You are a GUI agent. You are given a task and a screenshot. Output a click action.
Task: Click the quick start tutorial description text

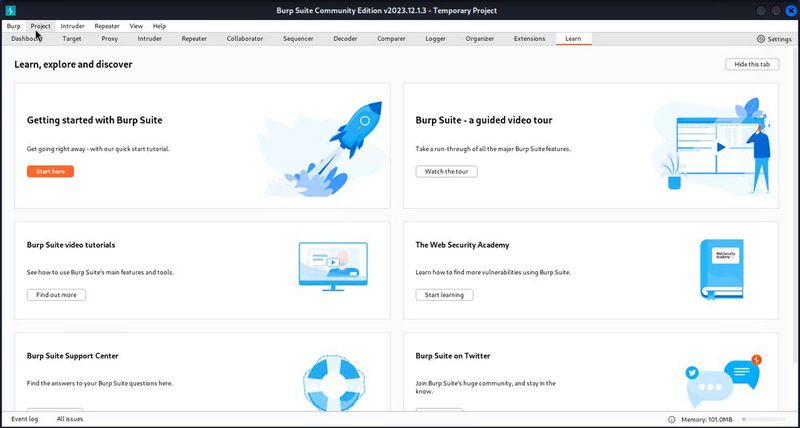click(x=98, y=149)
